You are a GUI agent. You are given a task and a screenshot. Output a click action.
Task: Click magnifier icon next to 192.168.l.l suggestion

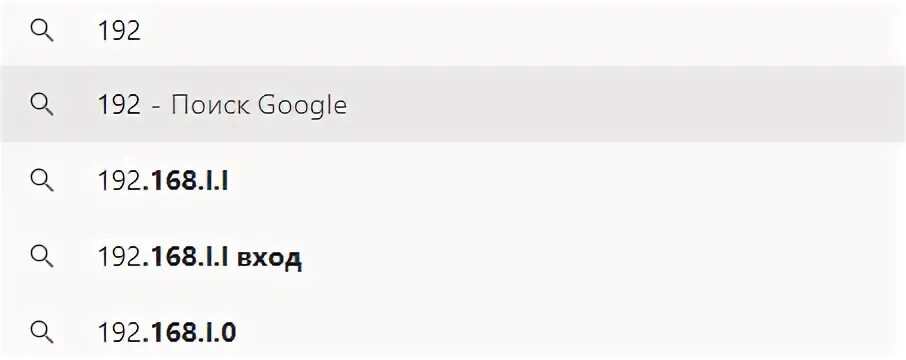click(42, 181)
